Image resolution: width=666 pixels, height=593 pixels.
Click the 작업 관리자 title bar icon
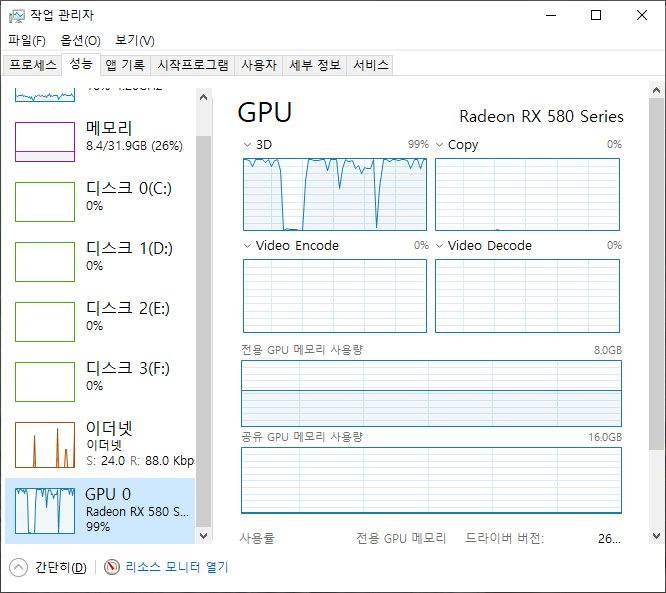(17, 16)
